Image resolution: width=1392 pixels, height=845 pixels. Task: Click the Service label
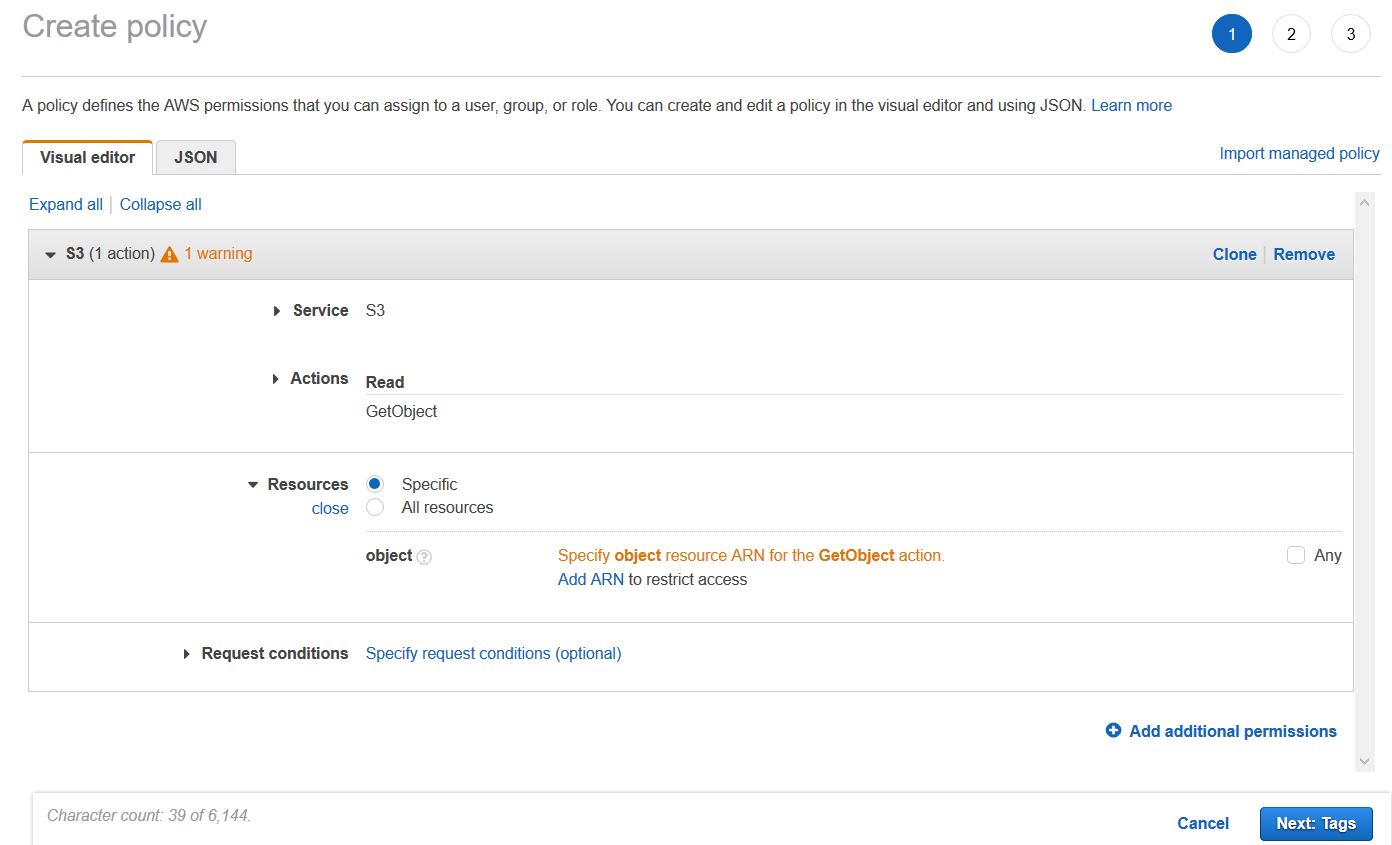(x=321, y=311)
